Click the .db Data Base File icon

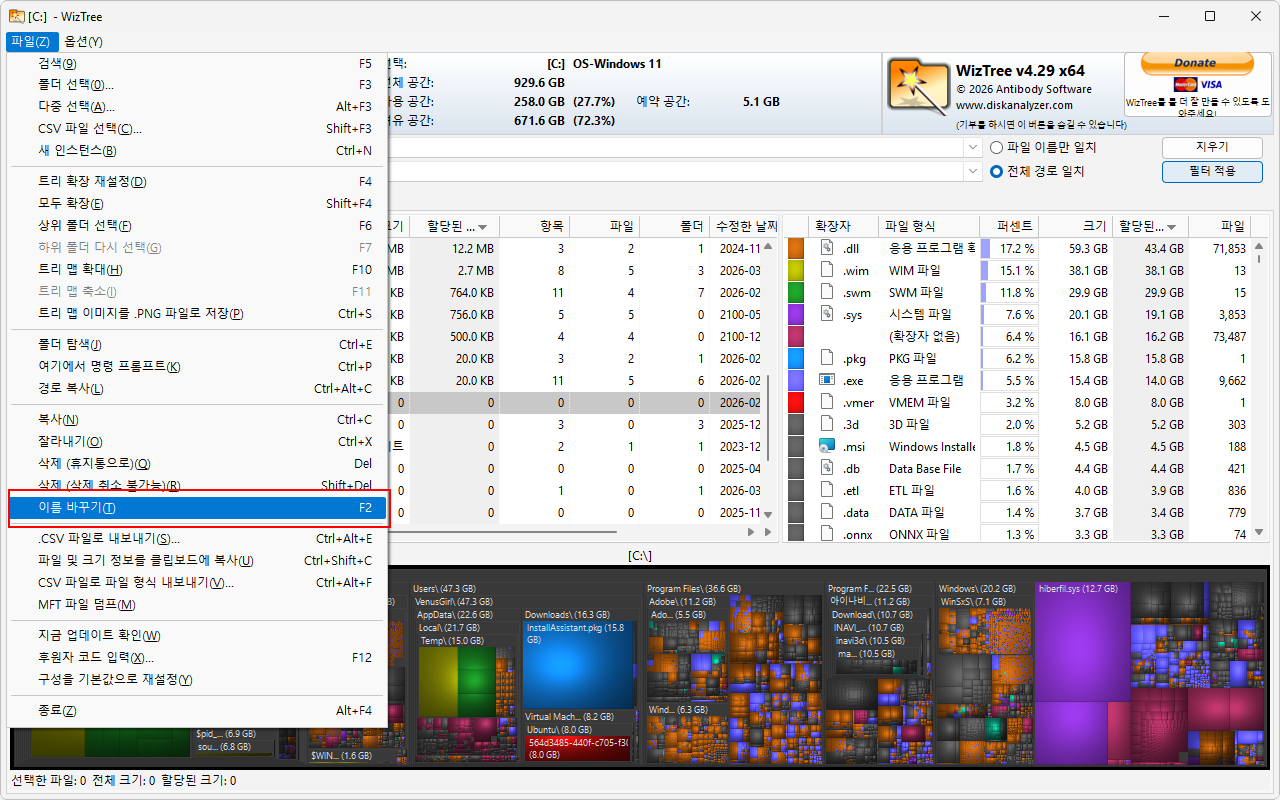(827, 468)
